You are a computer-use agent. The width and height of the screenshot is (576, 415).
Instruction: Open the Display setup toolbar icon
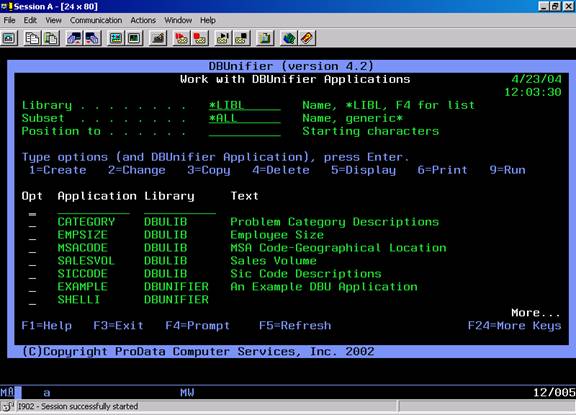tap(116, 38)
